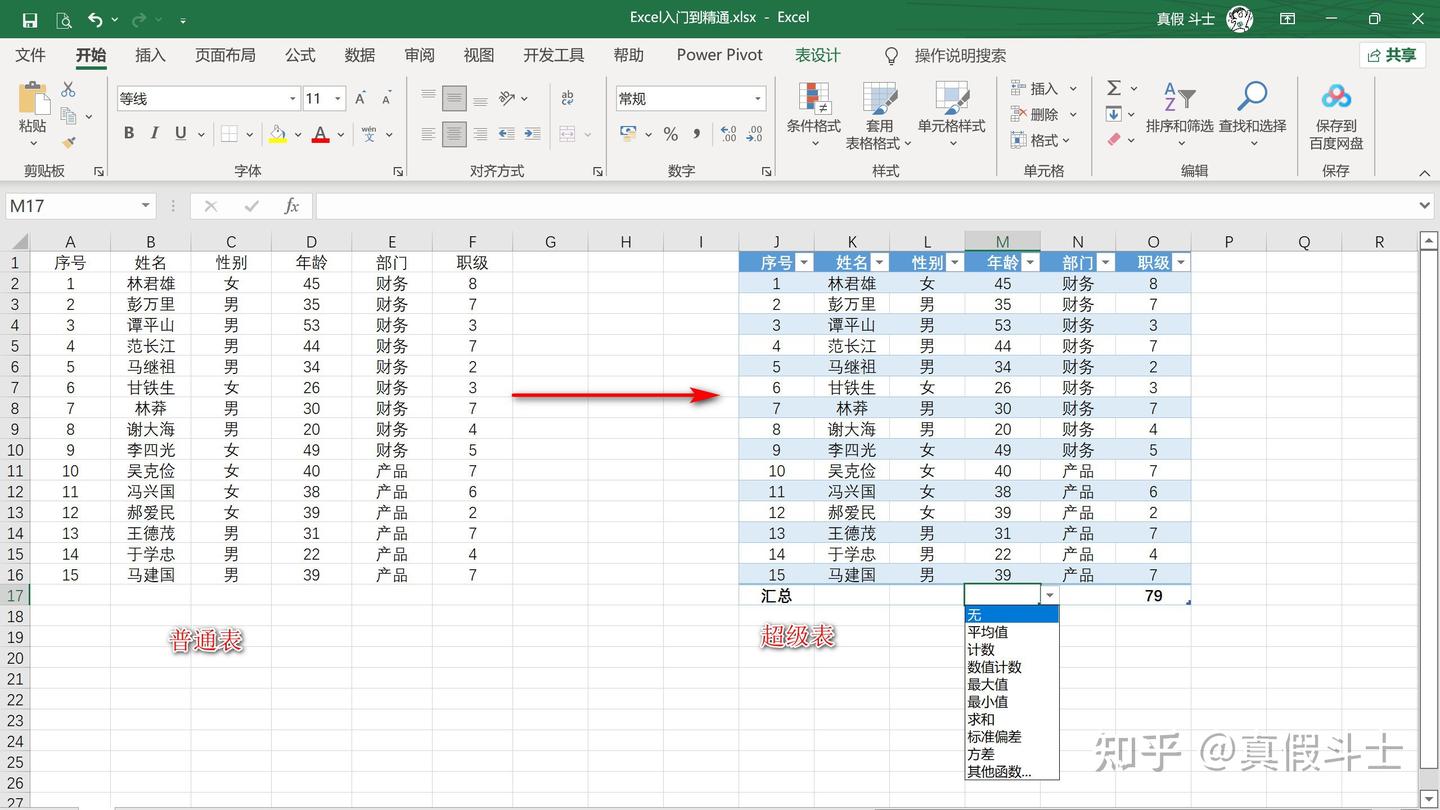
Task: Click the borders icon in font group
Action: point(229,133)
